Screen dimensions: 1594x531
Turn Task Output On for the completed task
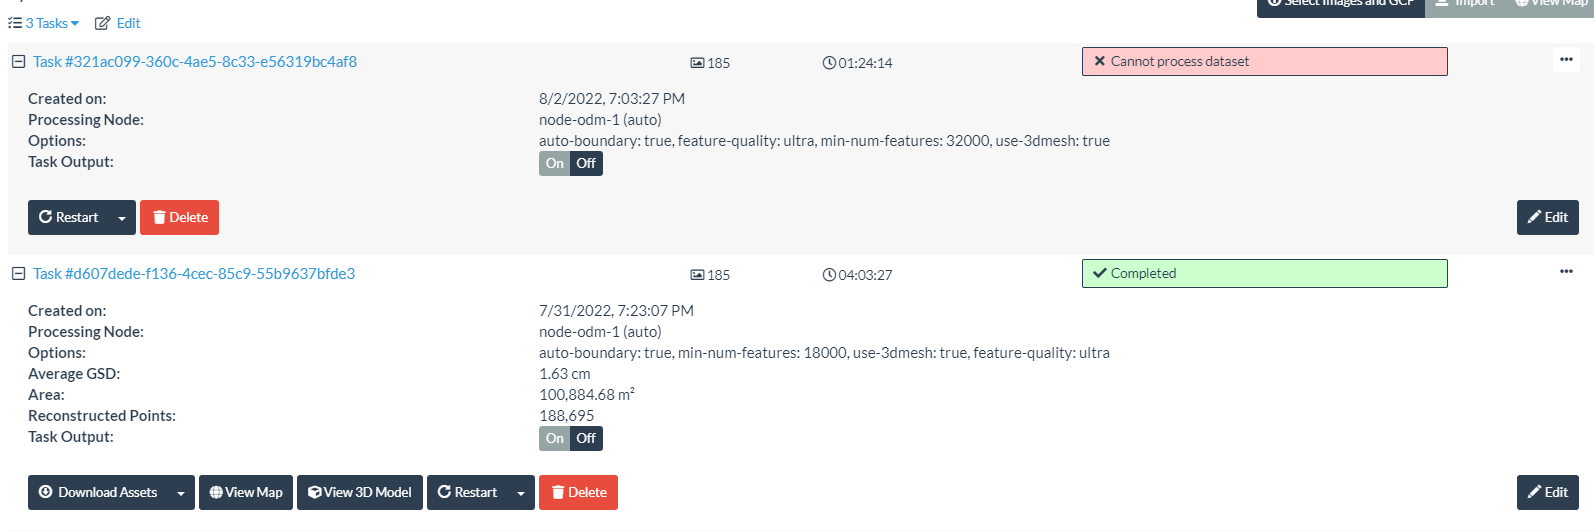[x=555, y=439]
